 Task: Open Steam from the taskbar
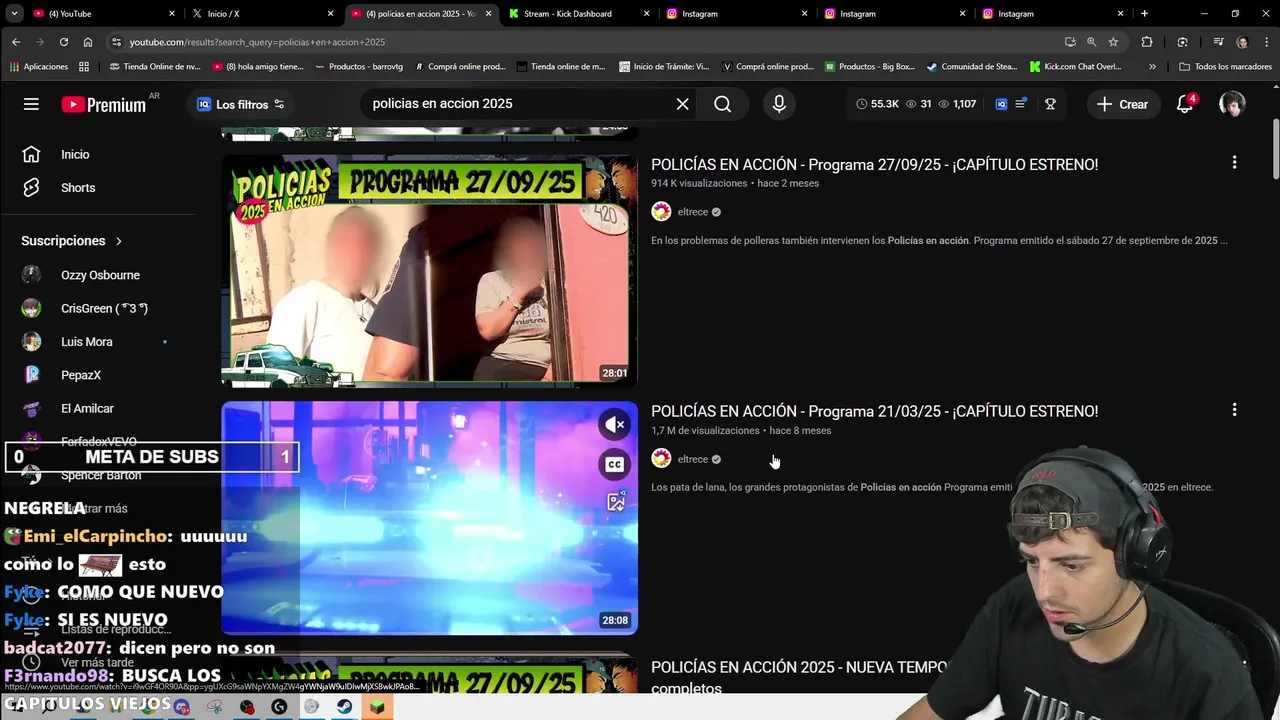pyautogui.click(x=343, y=707)
